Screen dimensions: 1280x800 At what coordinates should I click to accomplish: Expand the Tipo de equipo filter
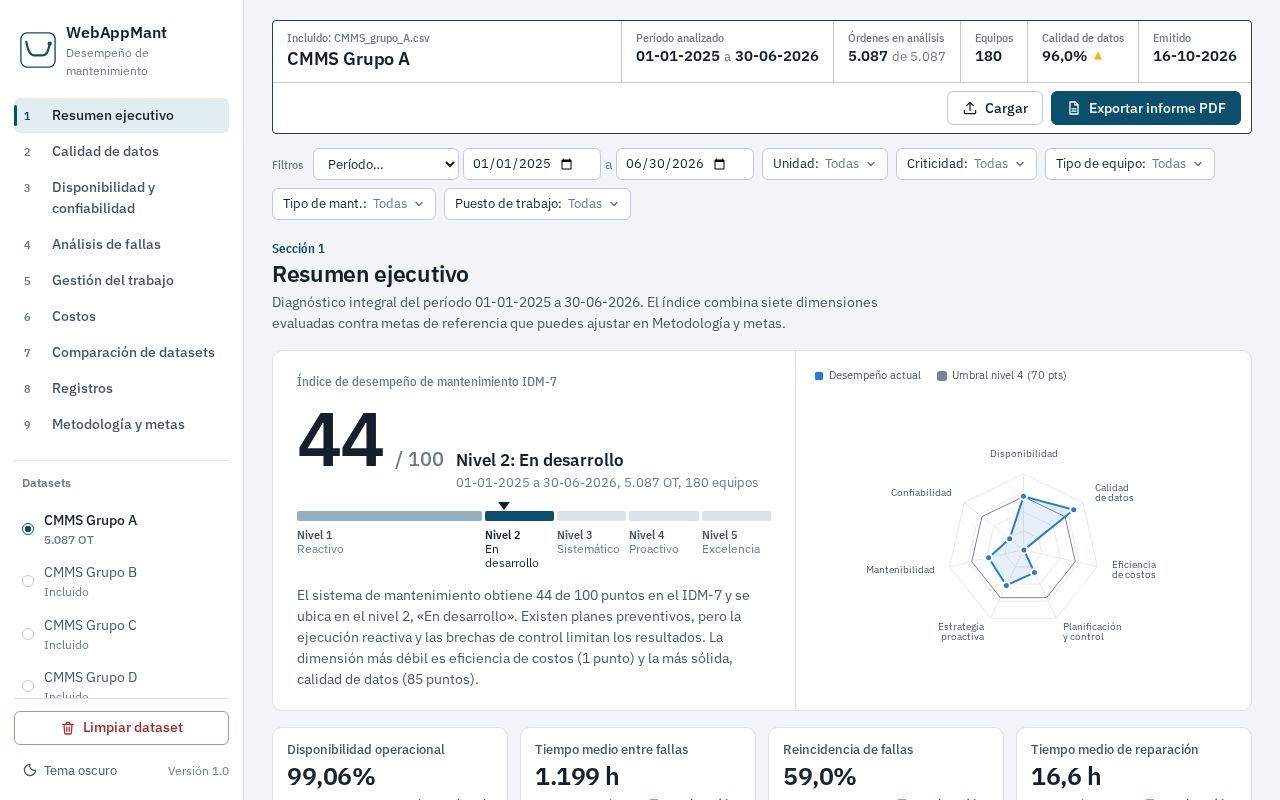[x=1130, y=164]
